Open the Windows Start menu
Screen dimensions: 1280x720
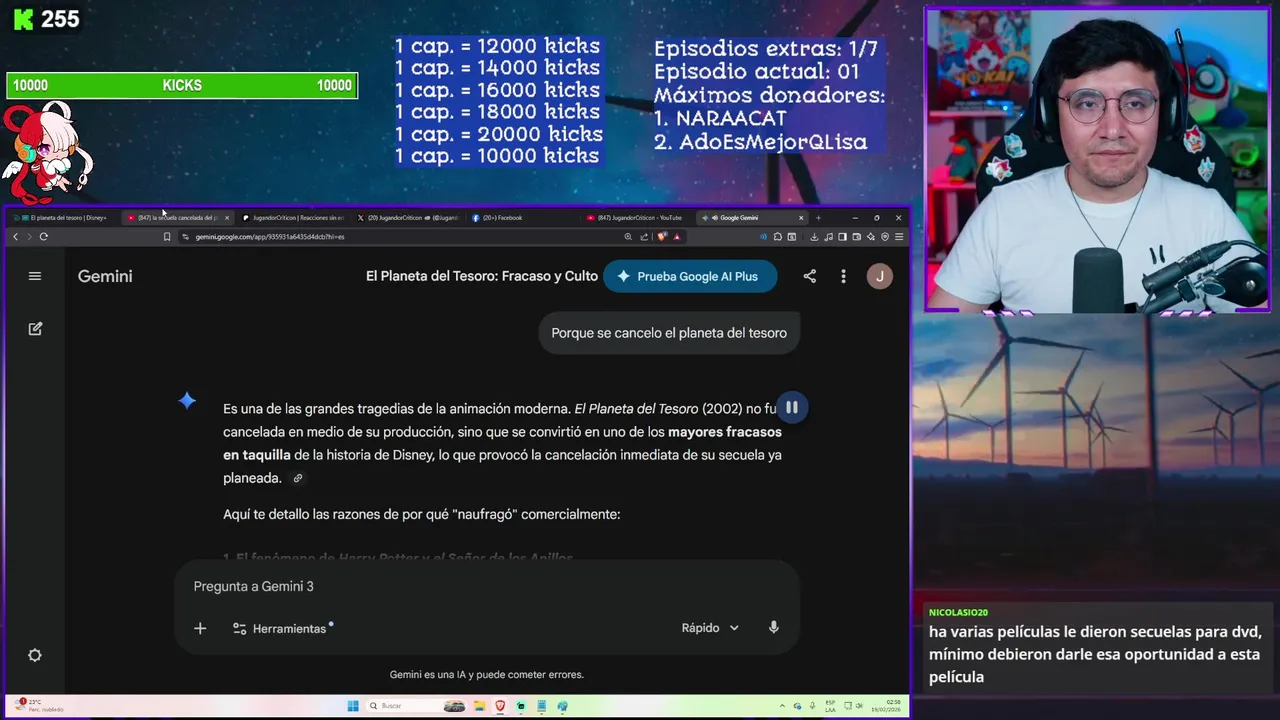click(353, 706)
